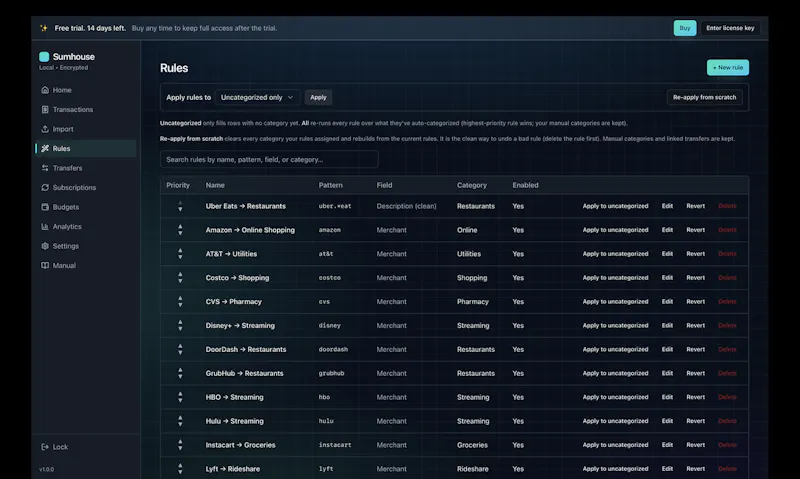The width and height of the screenshot is (800, 479).
Task: Revert the Disney+ Streaming rule
Action: 695,325
